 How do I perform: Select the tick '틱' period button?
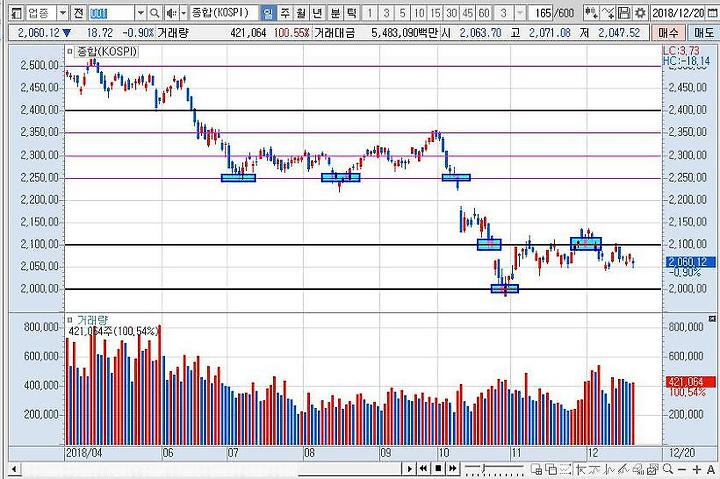click(x=351, y=13)
